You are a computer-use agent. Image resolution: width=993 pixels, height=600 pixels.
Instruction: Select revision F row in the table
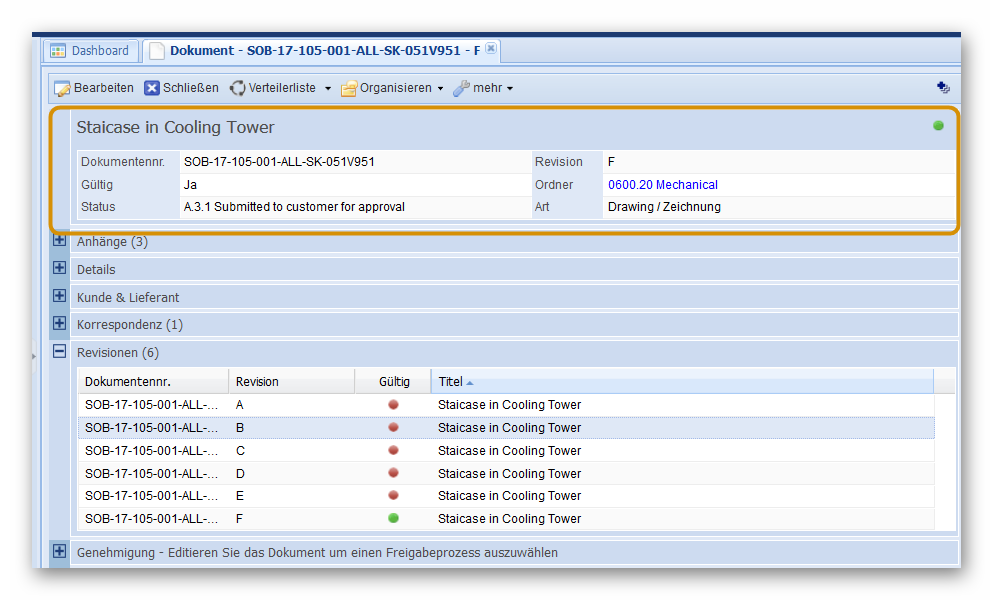[505, 518]
